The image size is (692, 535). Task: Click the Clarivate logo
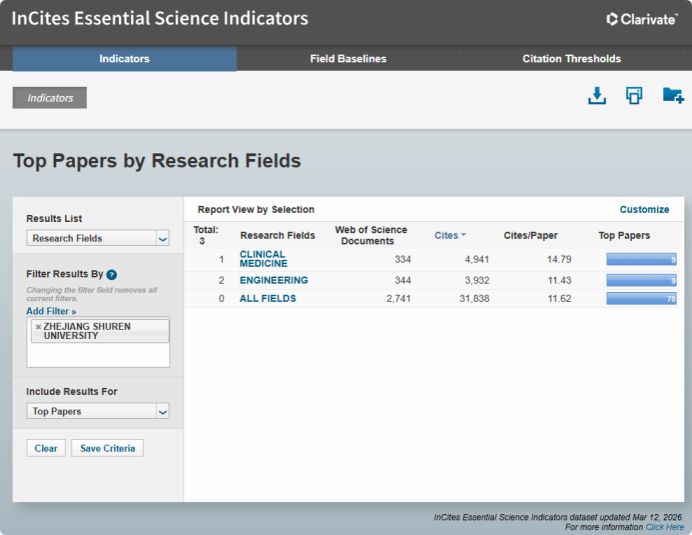click(641, 19)
